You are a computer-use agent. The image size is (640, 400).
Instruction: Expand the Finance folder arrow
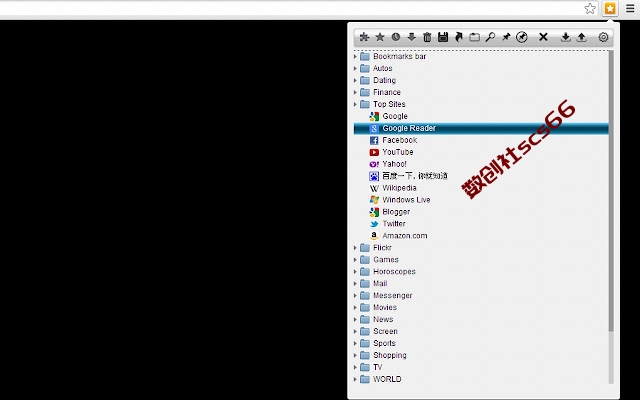355,92
